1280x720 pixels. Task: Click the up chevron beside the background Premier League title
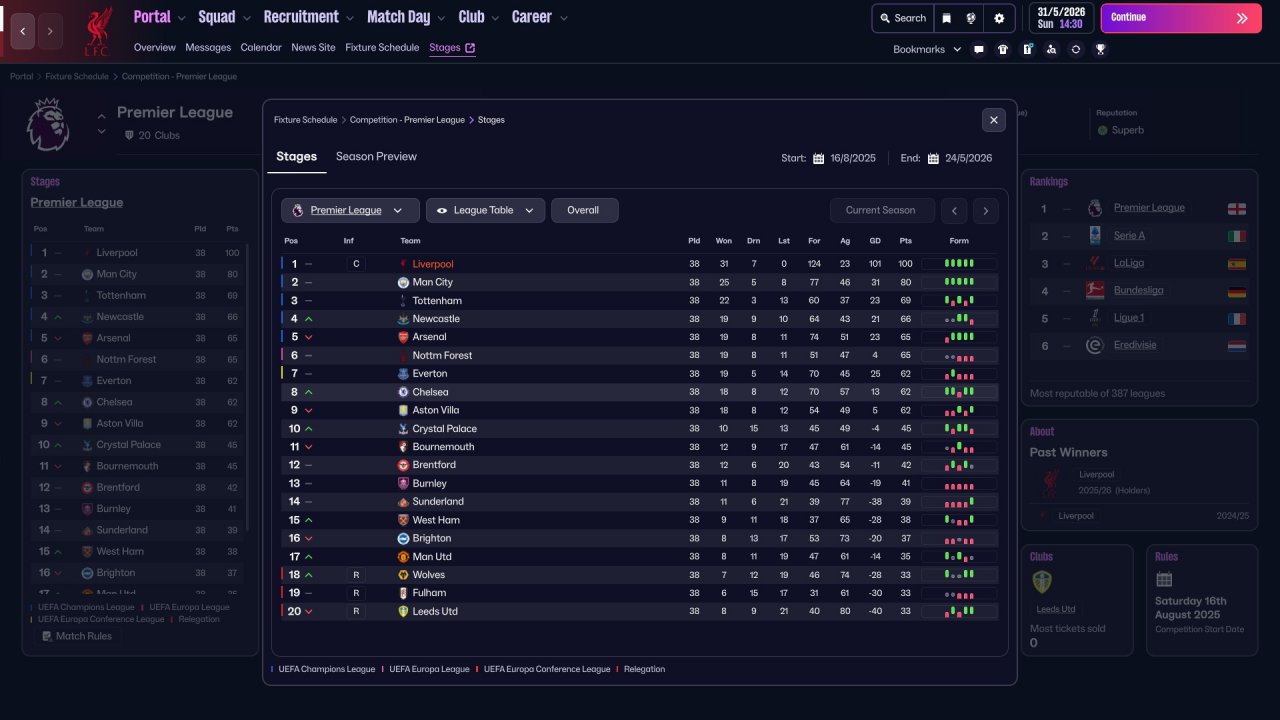click(102, 115)
